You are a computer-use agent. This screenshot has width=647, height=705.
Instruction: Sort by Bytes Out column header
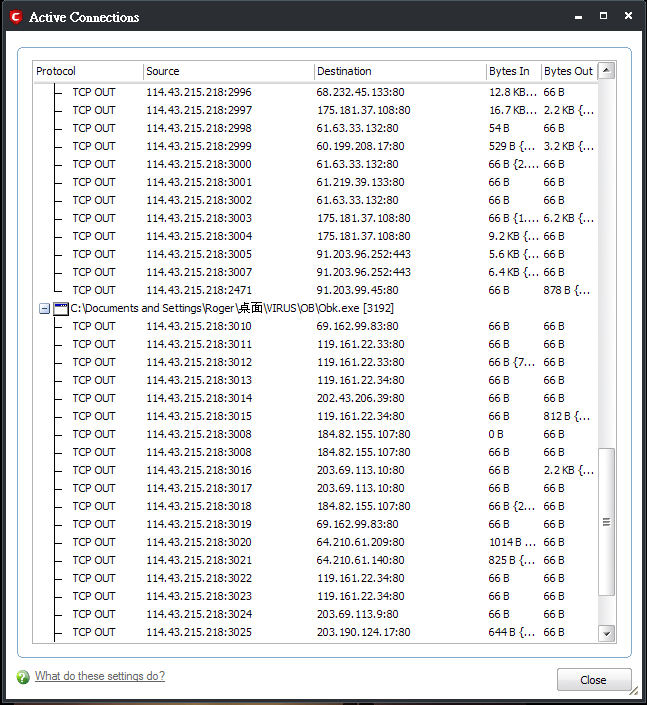click(569, 71)
